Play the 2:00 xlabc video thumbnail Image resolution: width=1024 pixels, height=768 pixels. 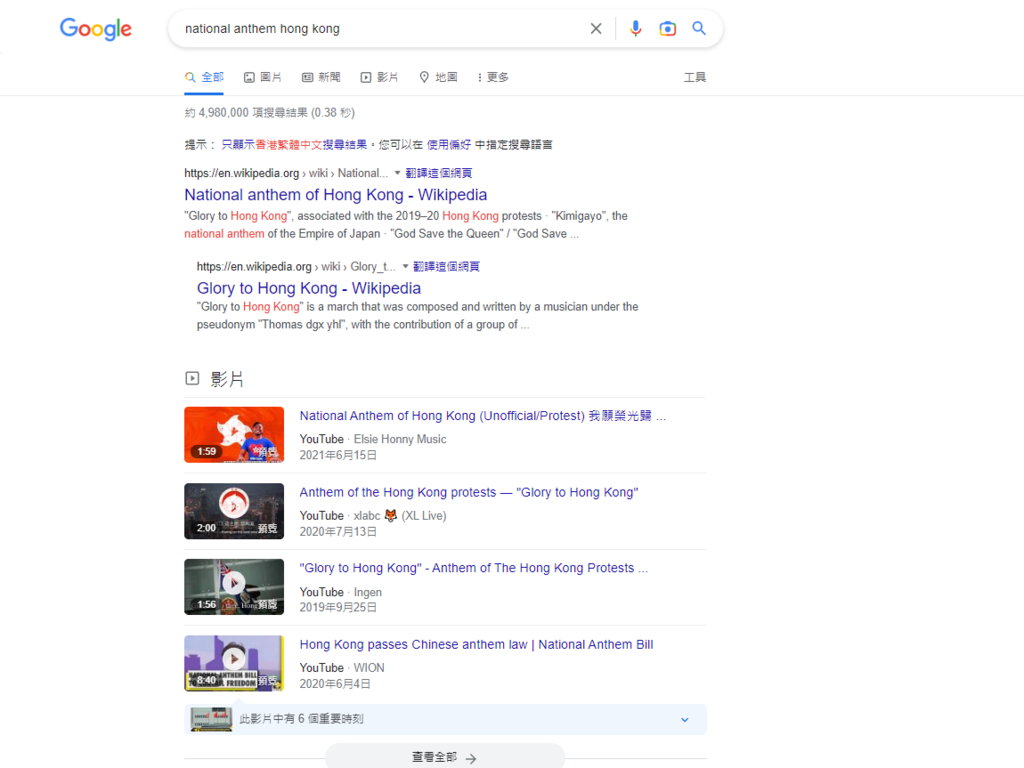(234, 511)
